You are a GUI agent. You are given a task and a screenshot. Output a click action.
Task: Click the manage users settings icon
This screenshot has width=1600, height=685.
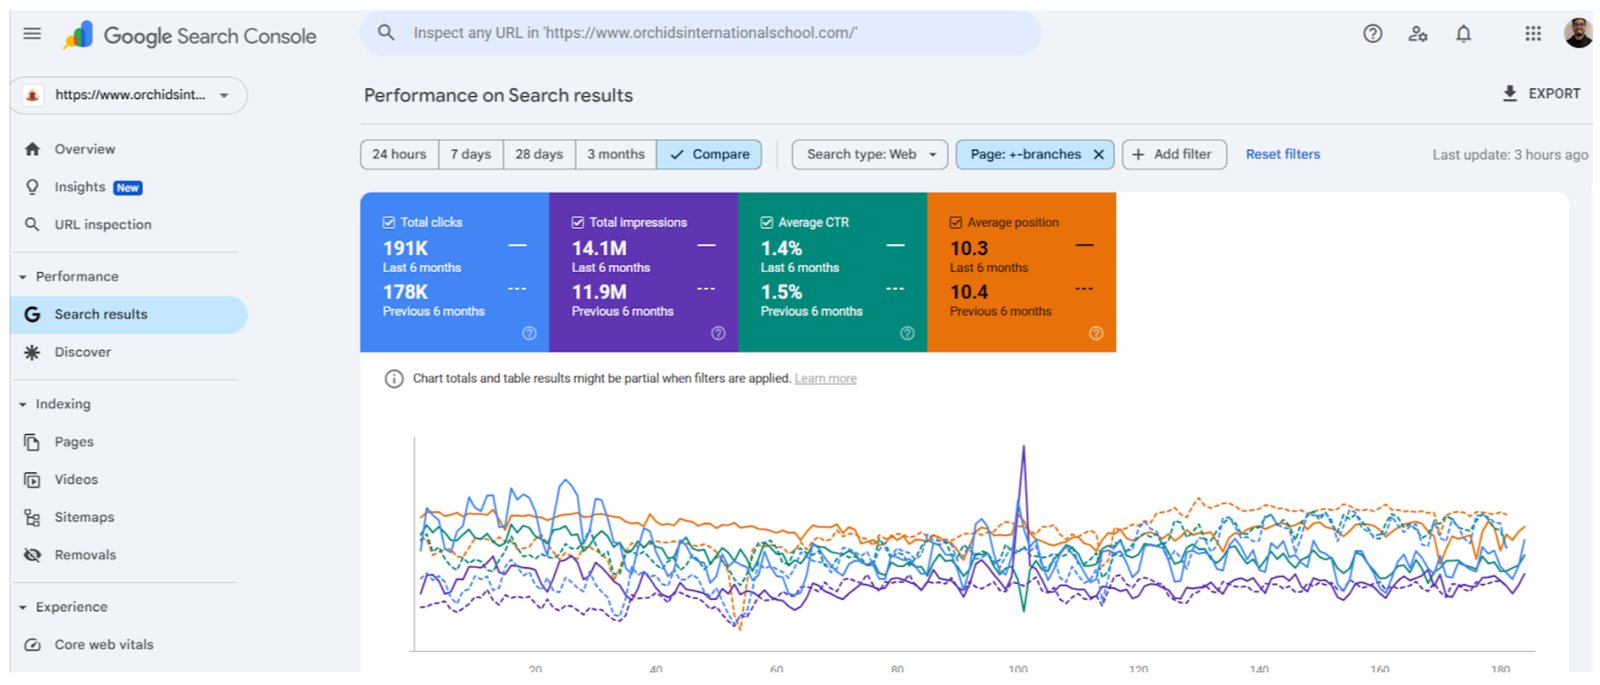pos(1417,34)
